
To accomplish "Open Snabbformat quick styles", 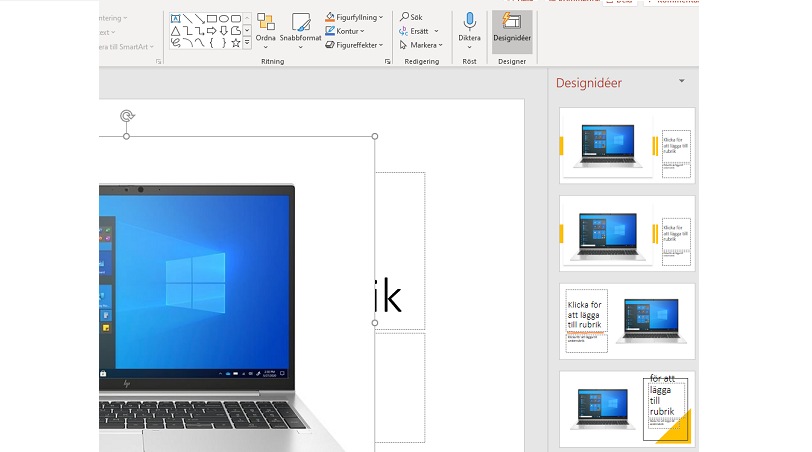I will [301, 30].
